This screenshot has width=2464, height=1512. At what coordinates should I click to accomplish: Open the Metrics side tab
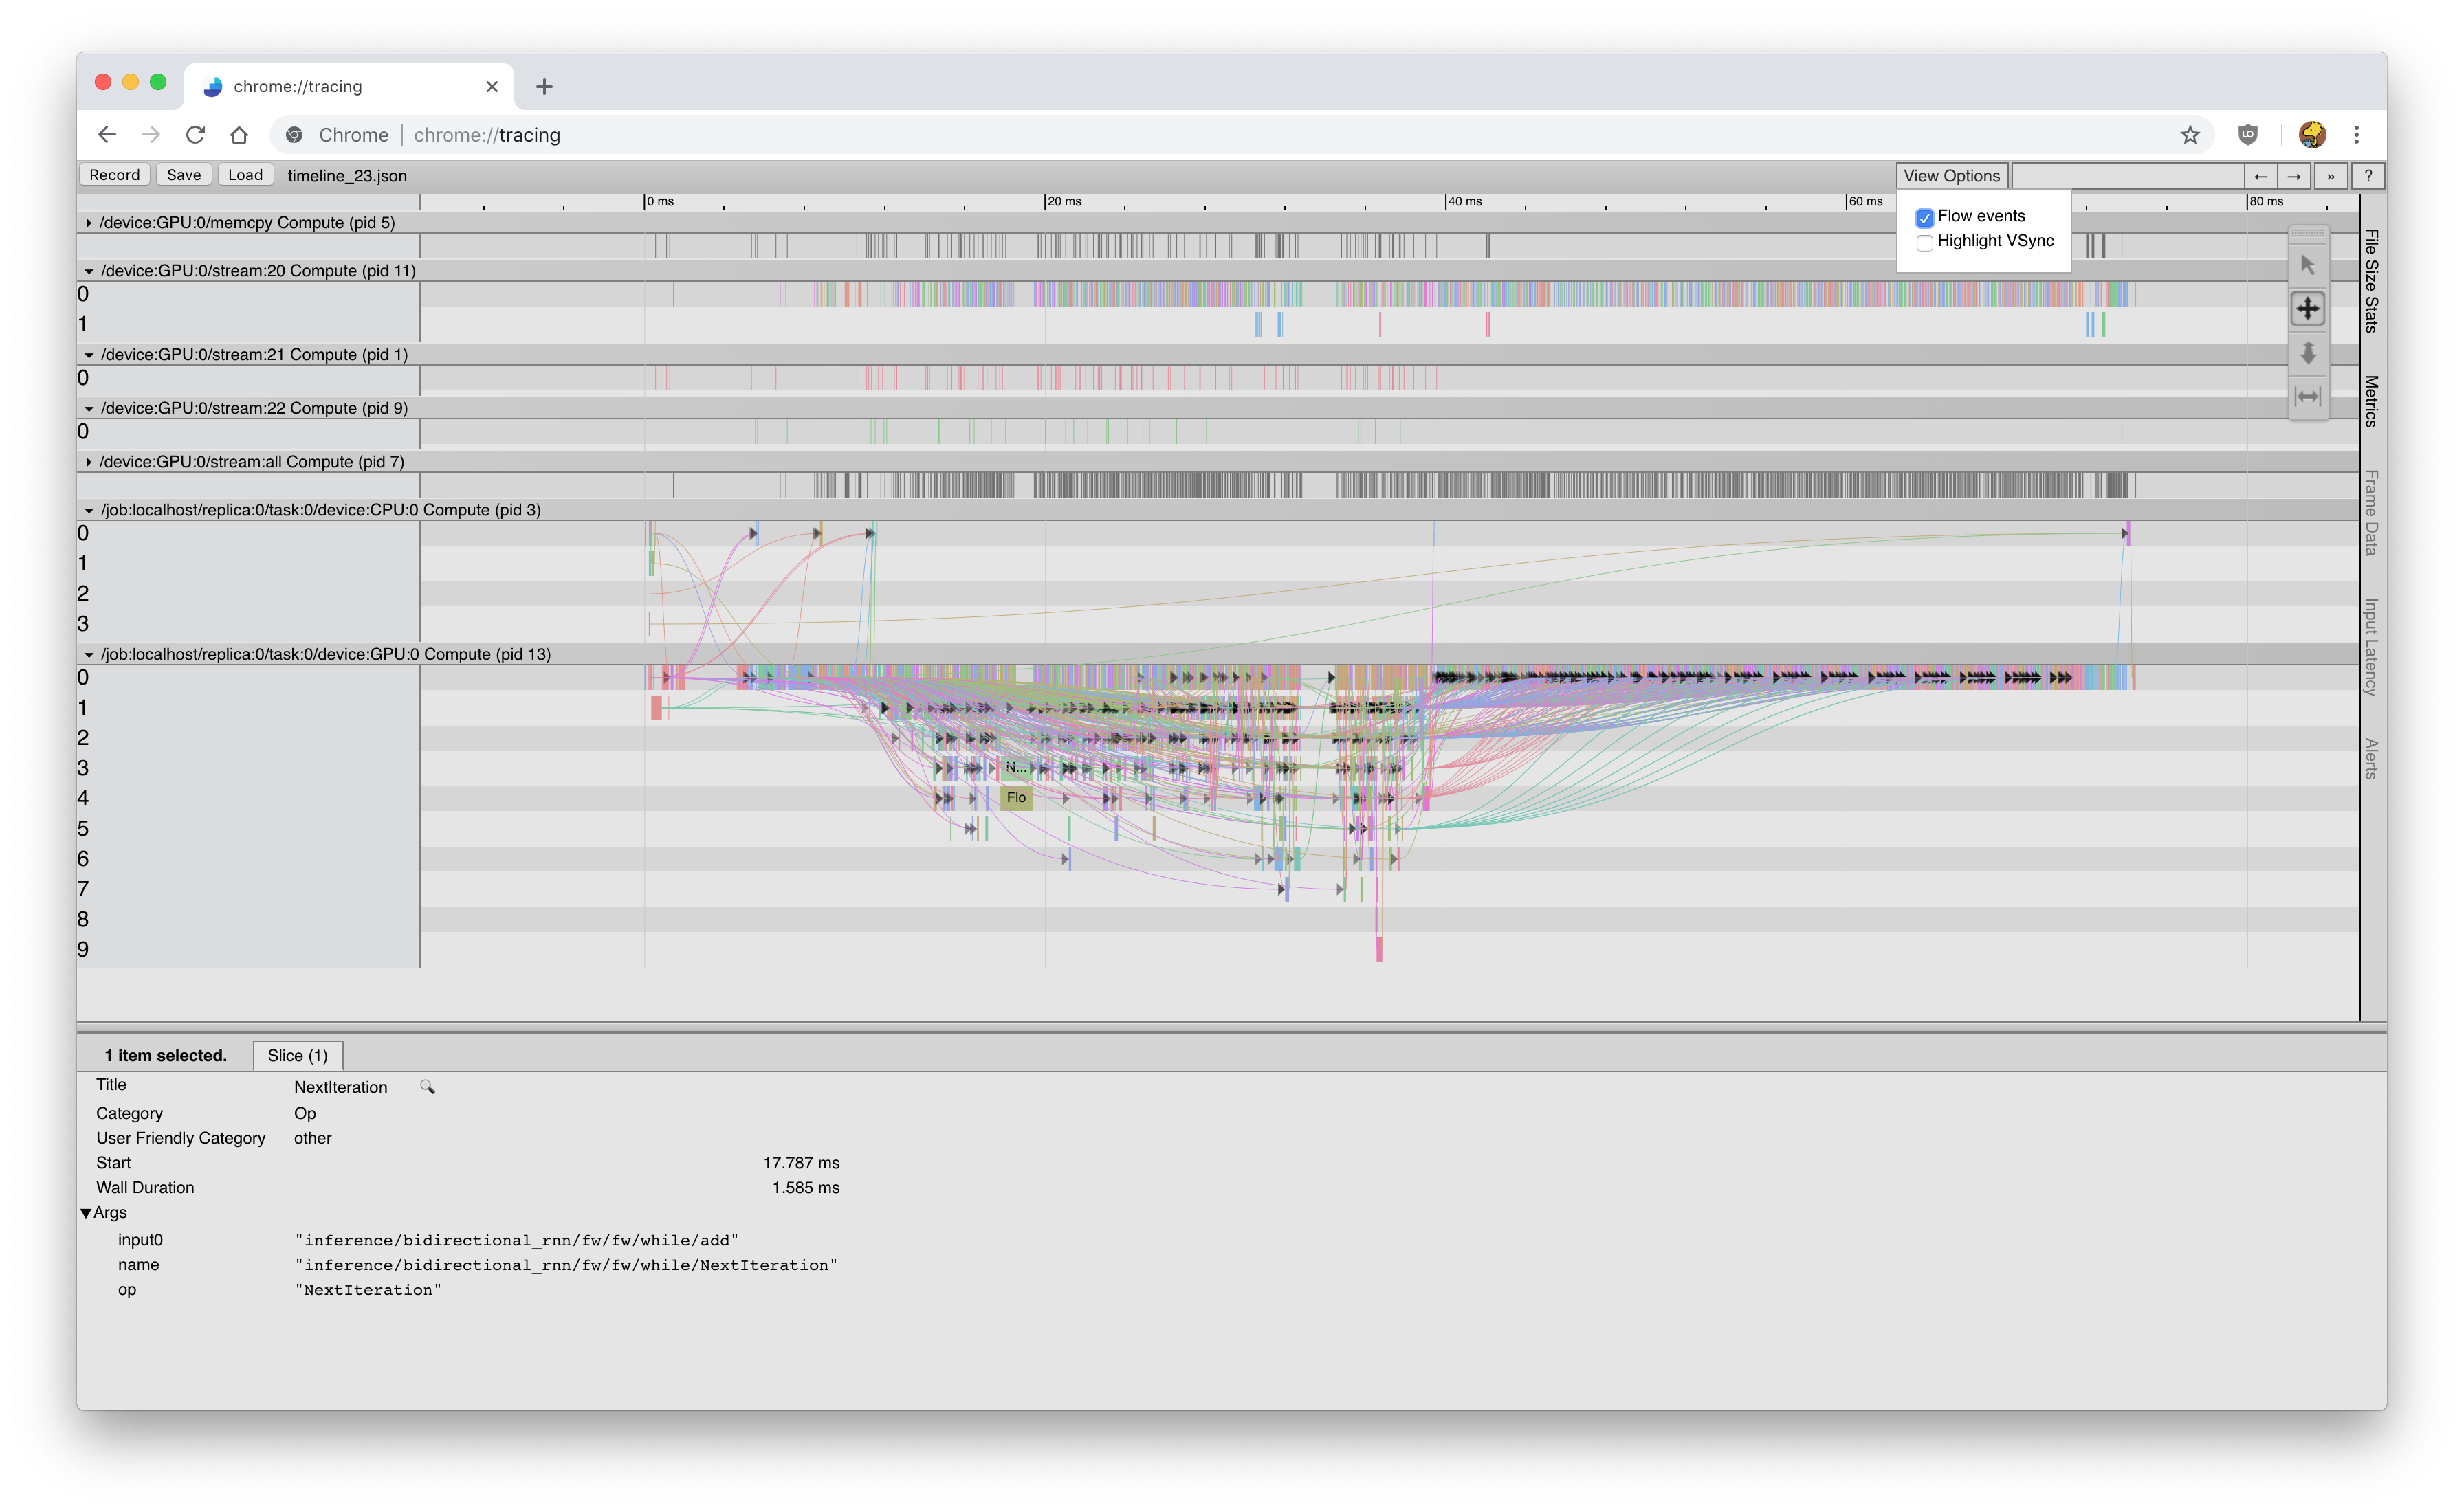pos(2371,401)
